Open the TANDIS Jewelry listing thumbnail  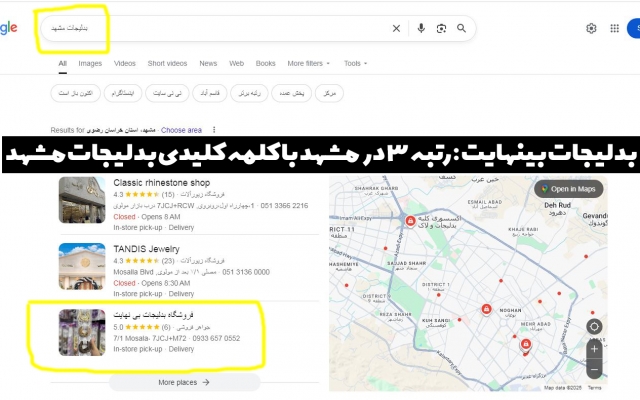pyautogui.click(x=82, y=266)
